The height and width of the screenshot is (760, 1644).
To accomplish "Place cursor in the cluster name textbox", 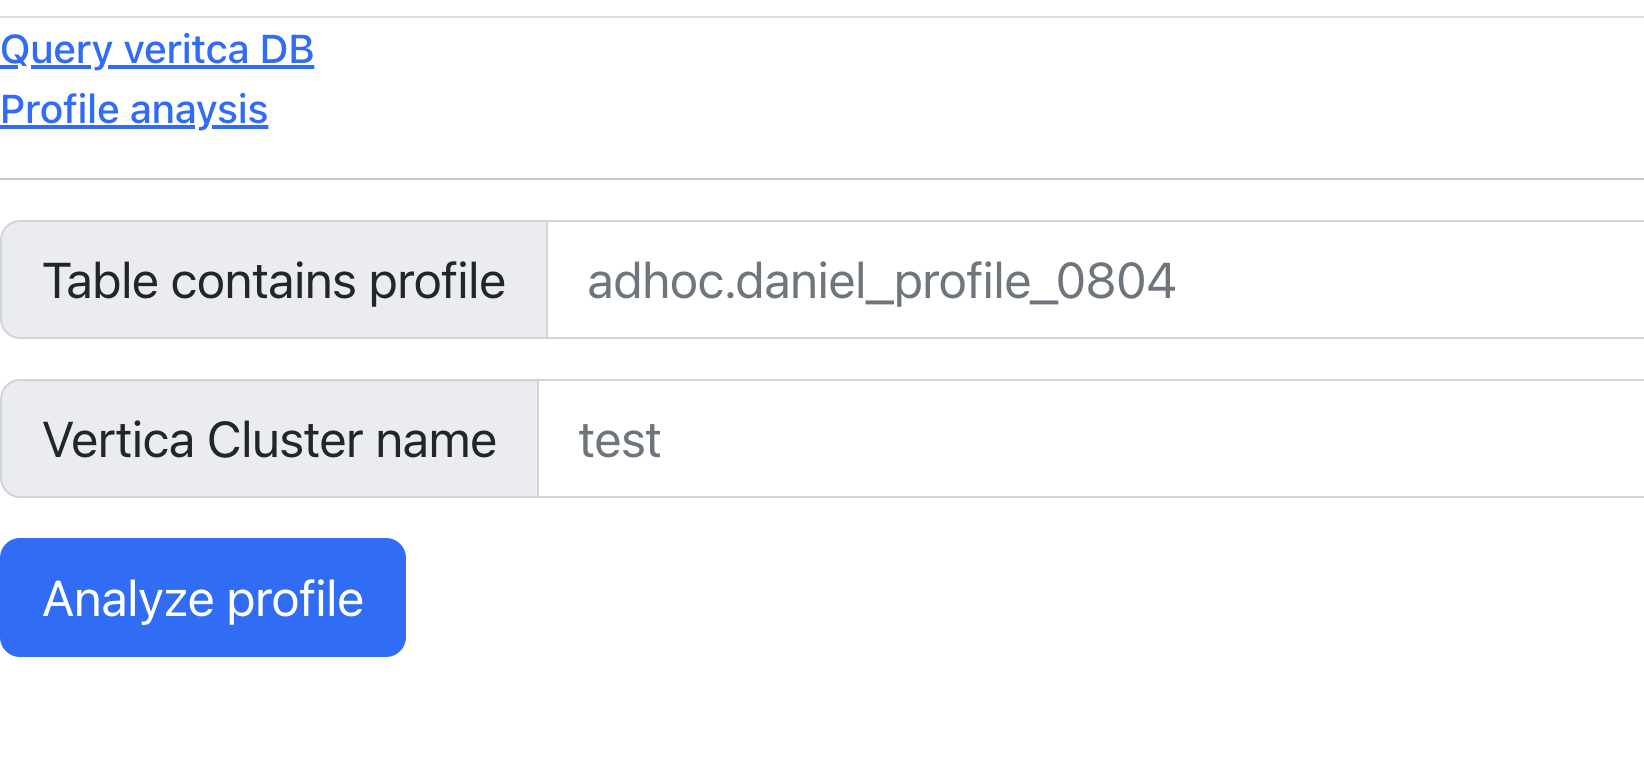I will point(1090,439).
